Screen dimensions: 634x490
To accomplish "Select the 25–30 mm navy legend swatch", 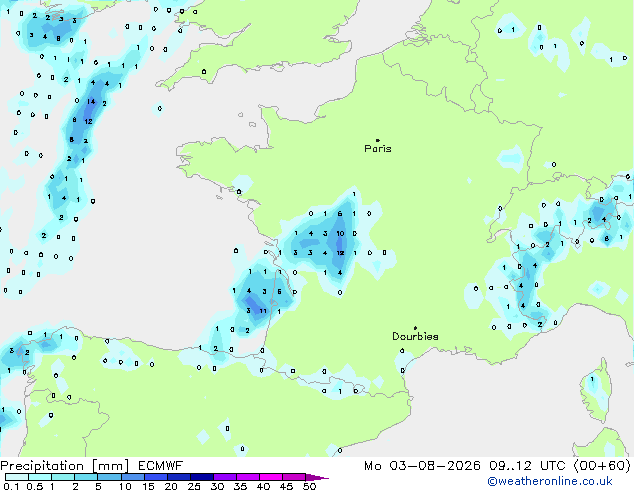I will tap(201, 477).
